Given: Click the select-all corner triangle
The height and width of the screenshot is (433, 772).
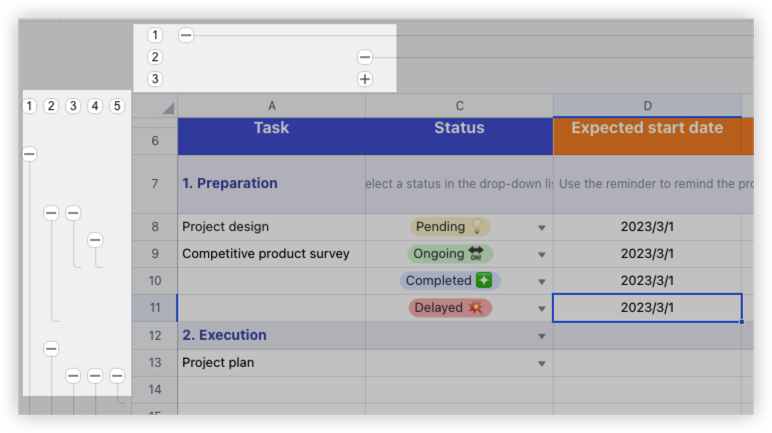Looking at the screenshot, I should (x=168, y=108).
